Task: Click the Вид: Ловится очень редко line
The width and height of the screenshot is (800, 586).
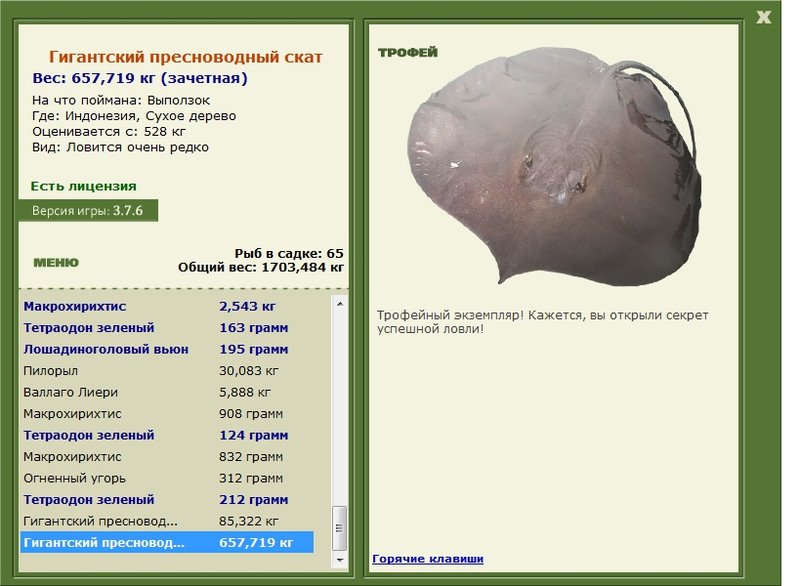Action: [120, 147]
